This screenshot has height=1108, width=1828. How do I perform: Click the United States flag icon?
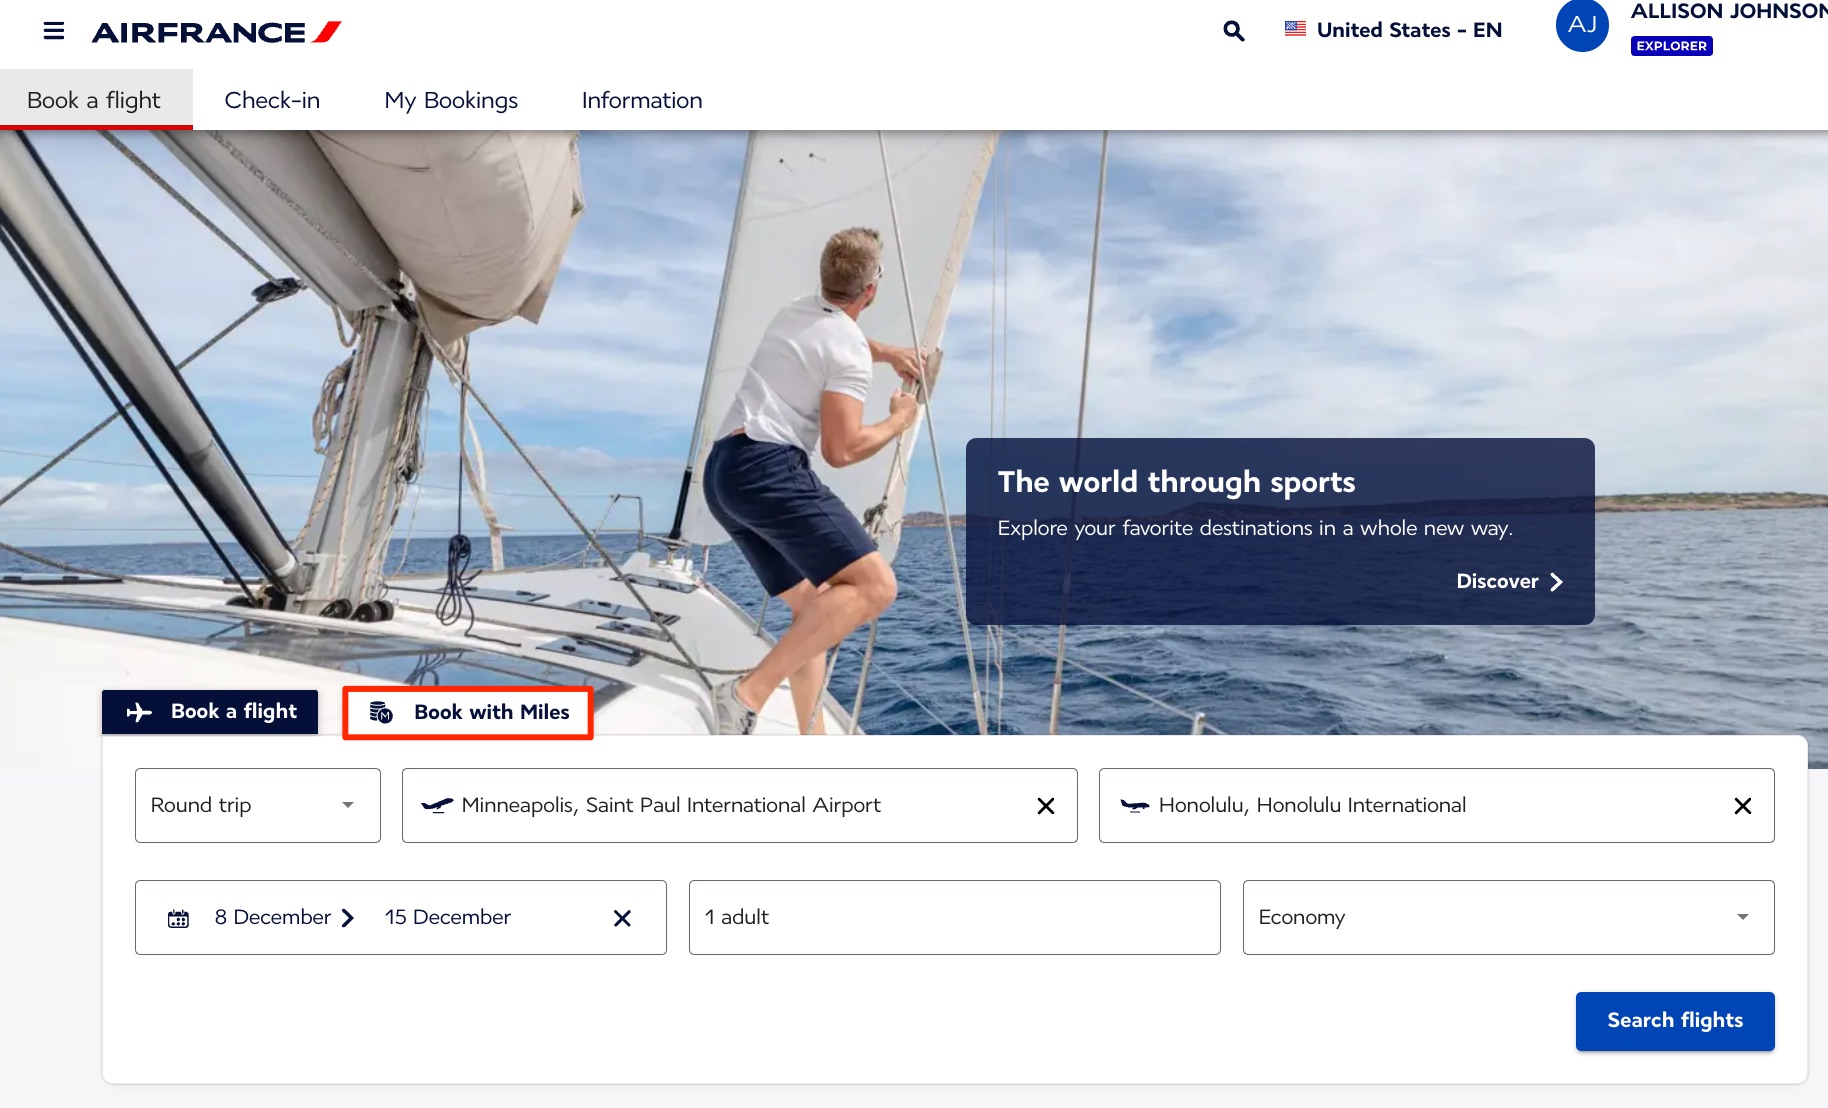(x=1294, y=29)
